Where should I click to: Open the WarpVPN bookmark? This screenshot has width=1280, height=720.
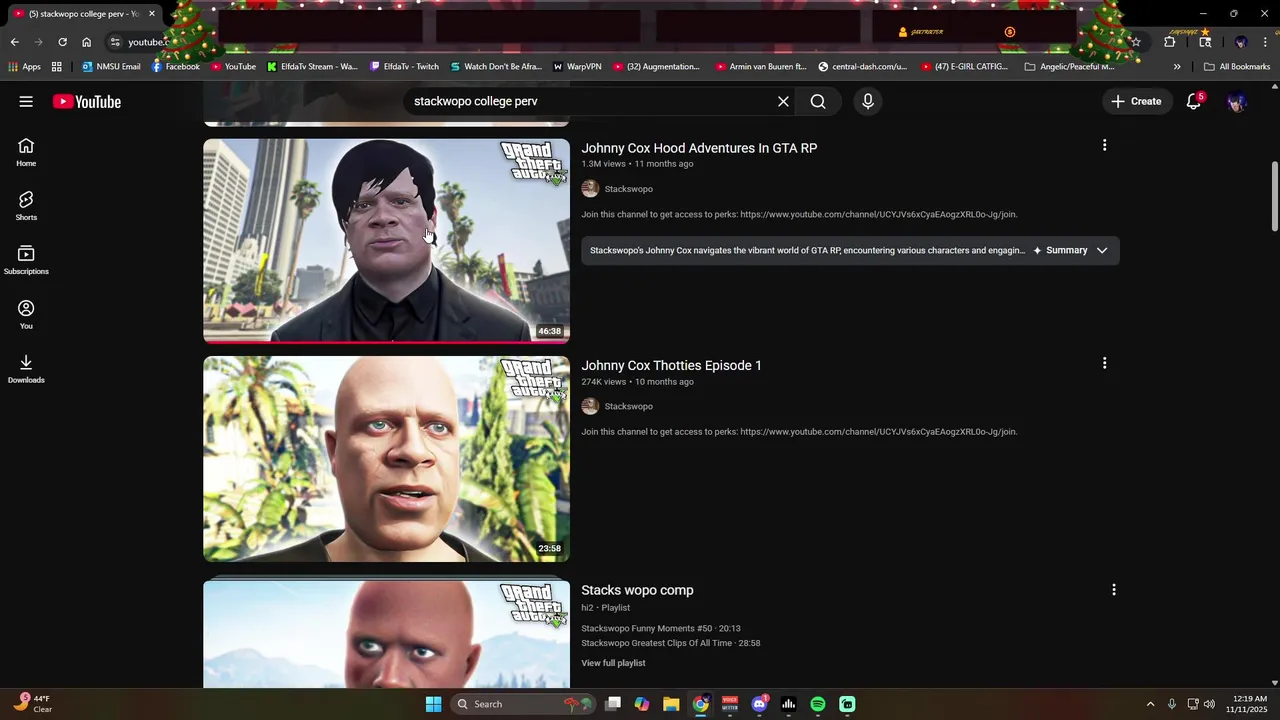click(577, 67)
